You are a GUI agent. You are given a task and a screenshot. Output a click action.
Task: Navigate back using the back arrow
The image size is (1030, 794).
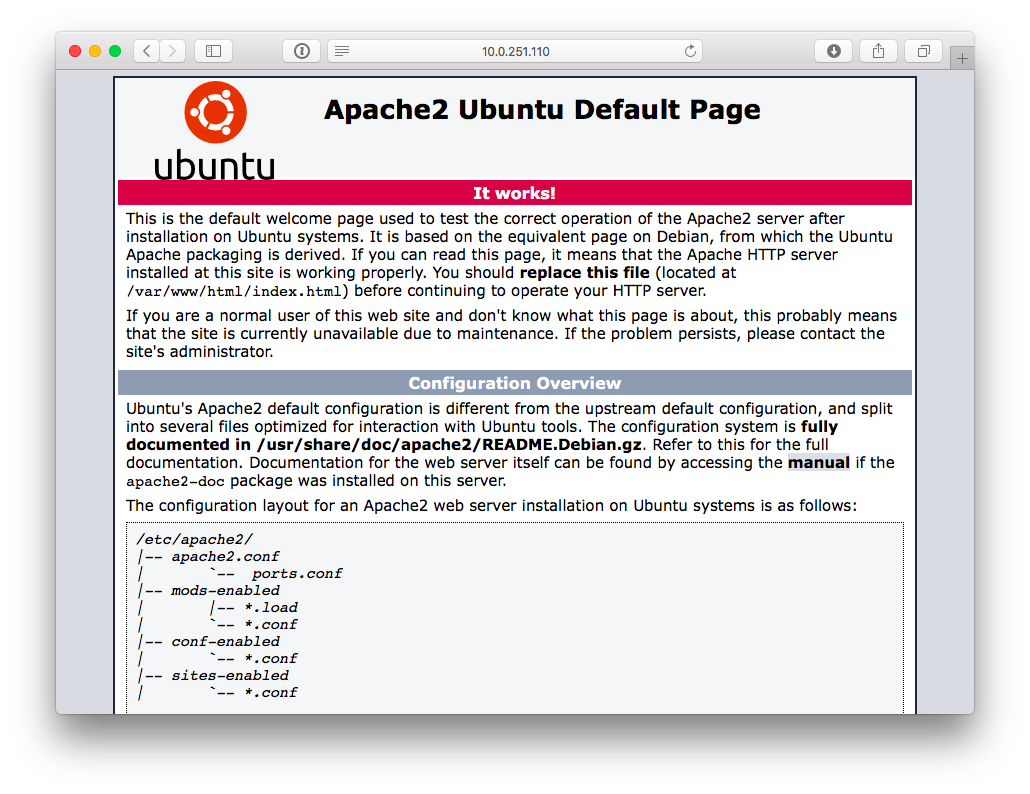pyautogui.click(x=146, y=50)
